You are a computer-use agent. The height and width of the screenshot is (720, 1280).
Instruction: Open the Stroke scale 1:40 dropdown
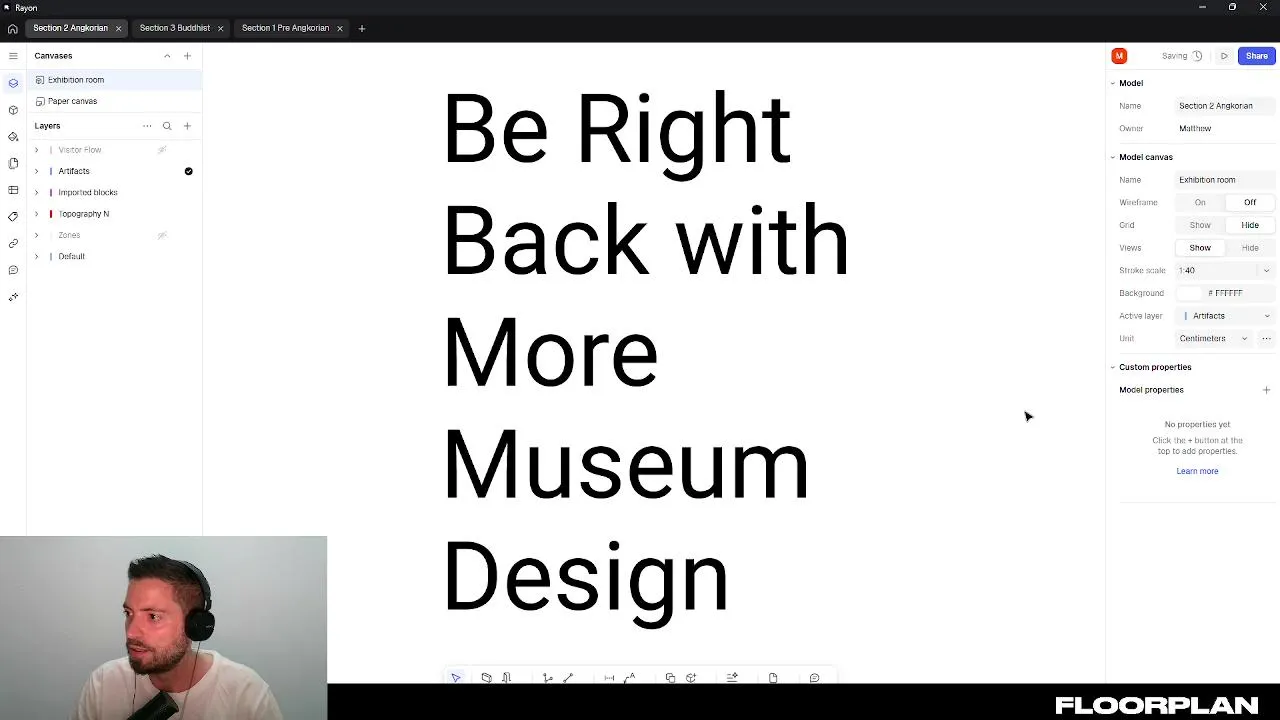(x=1225, y=270)
